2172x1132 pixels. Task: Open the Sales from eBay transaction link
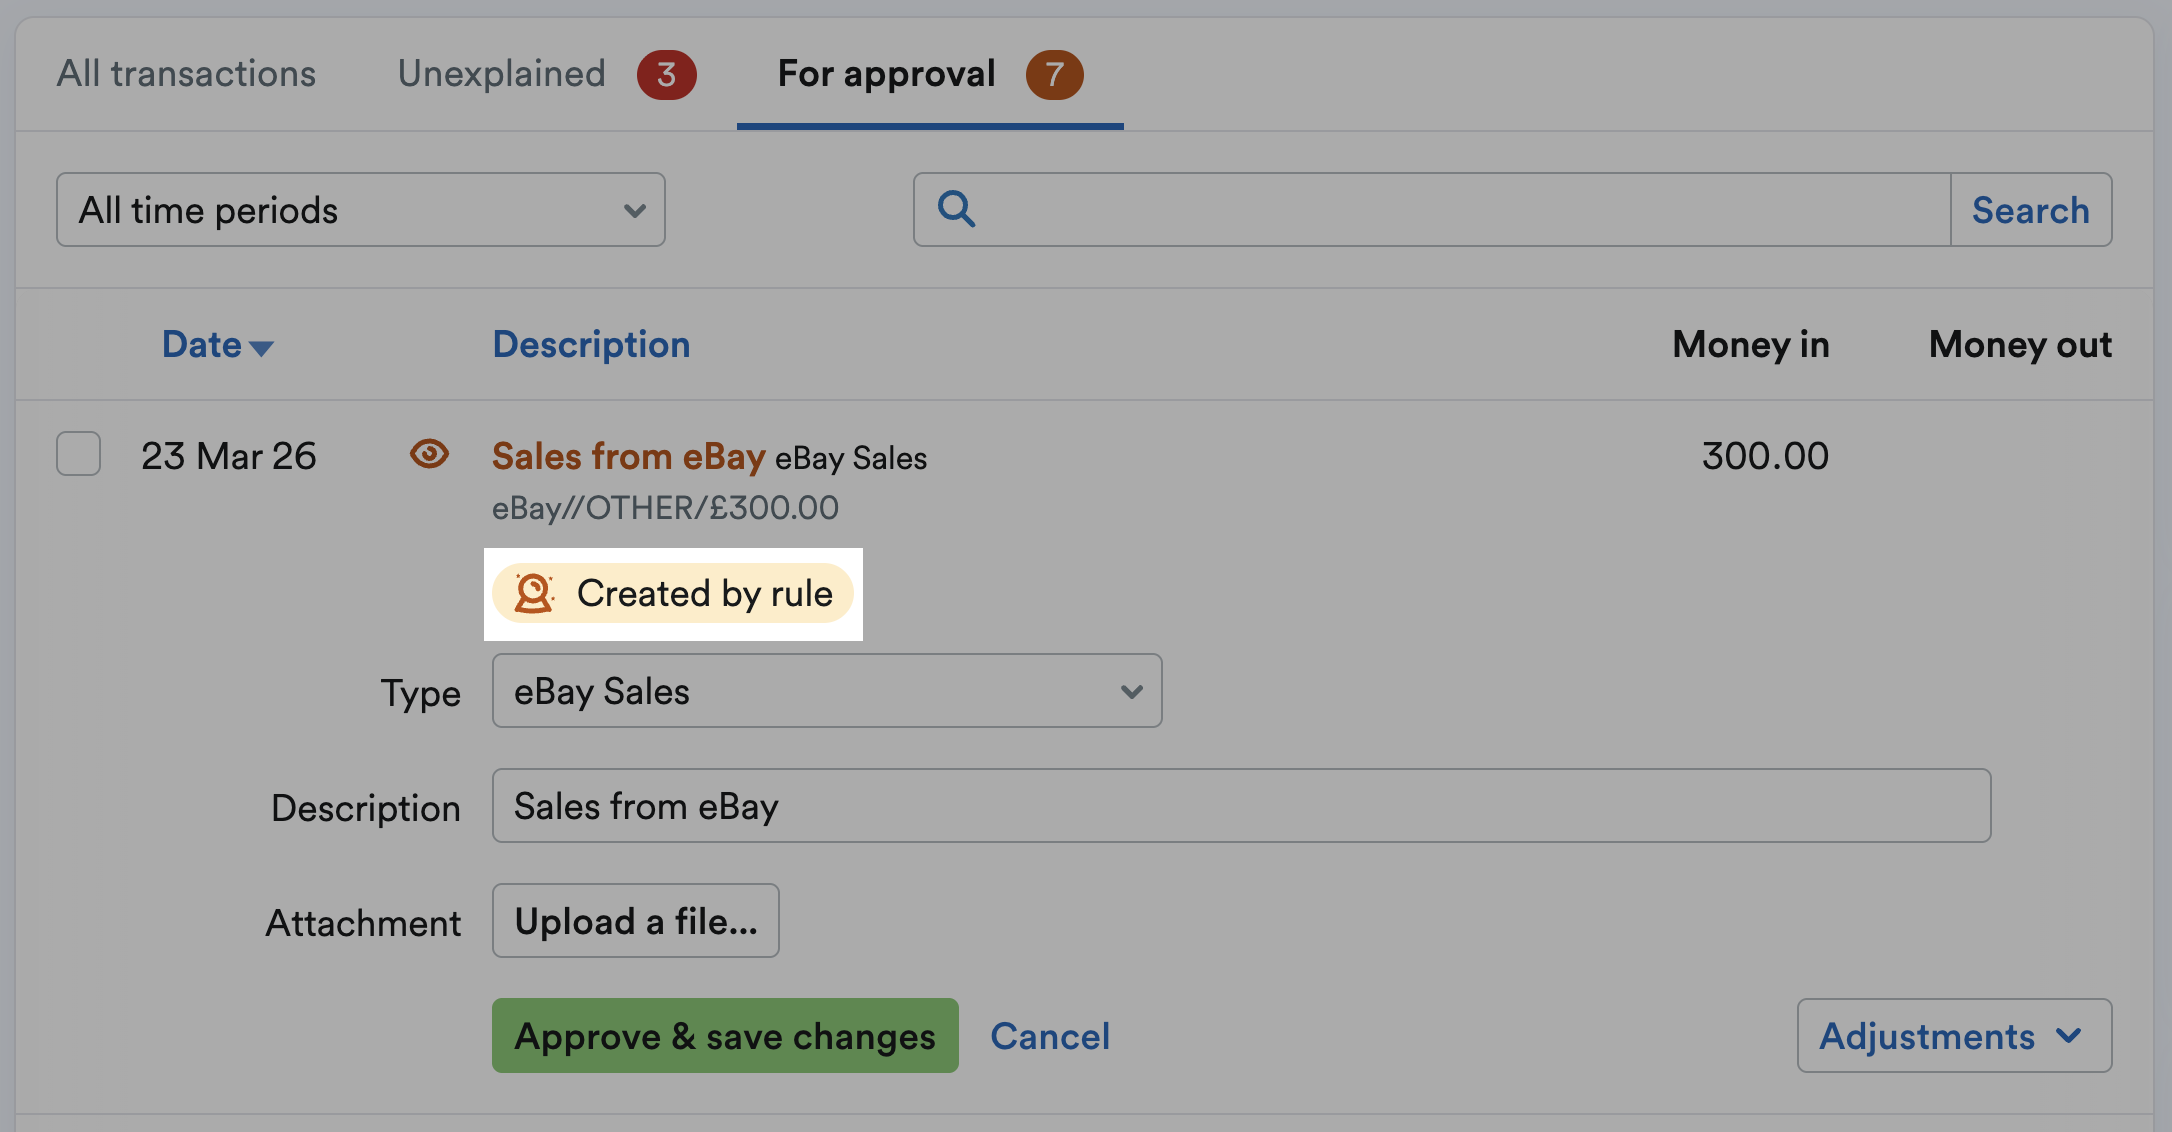(x=629, y=456)
